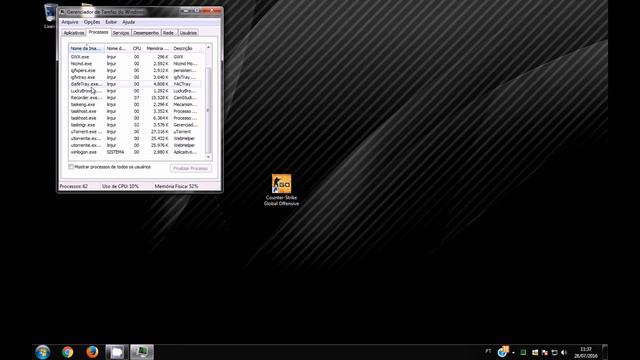Open the file explorer taskbar button
The width and height of the screenshot is (640, 360).
coord(117,352)
